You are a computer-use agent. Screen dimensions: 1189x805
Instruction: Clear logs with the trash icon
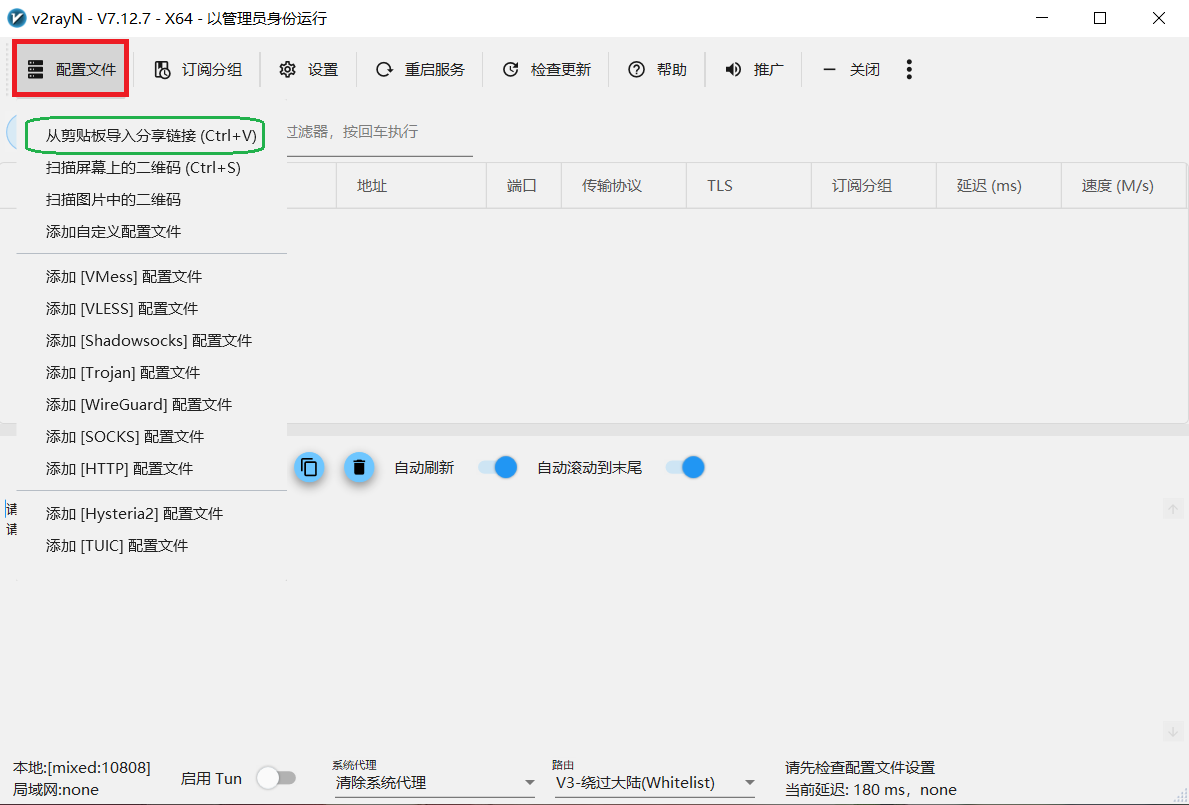click(x=359, y=467)
